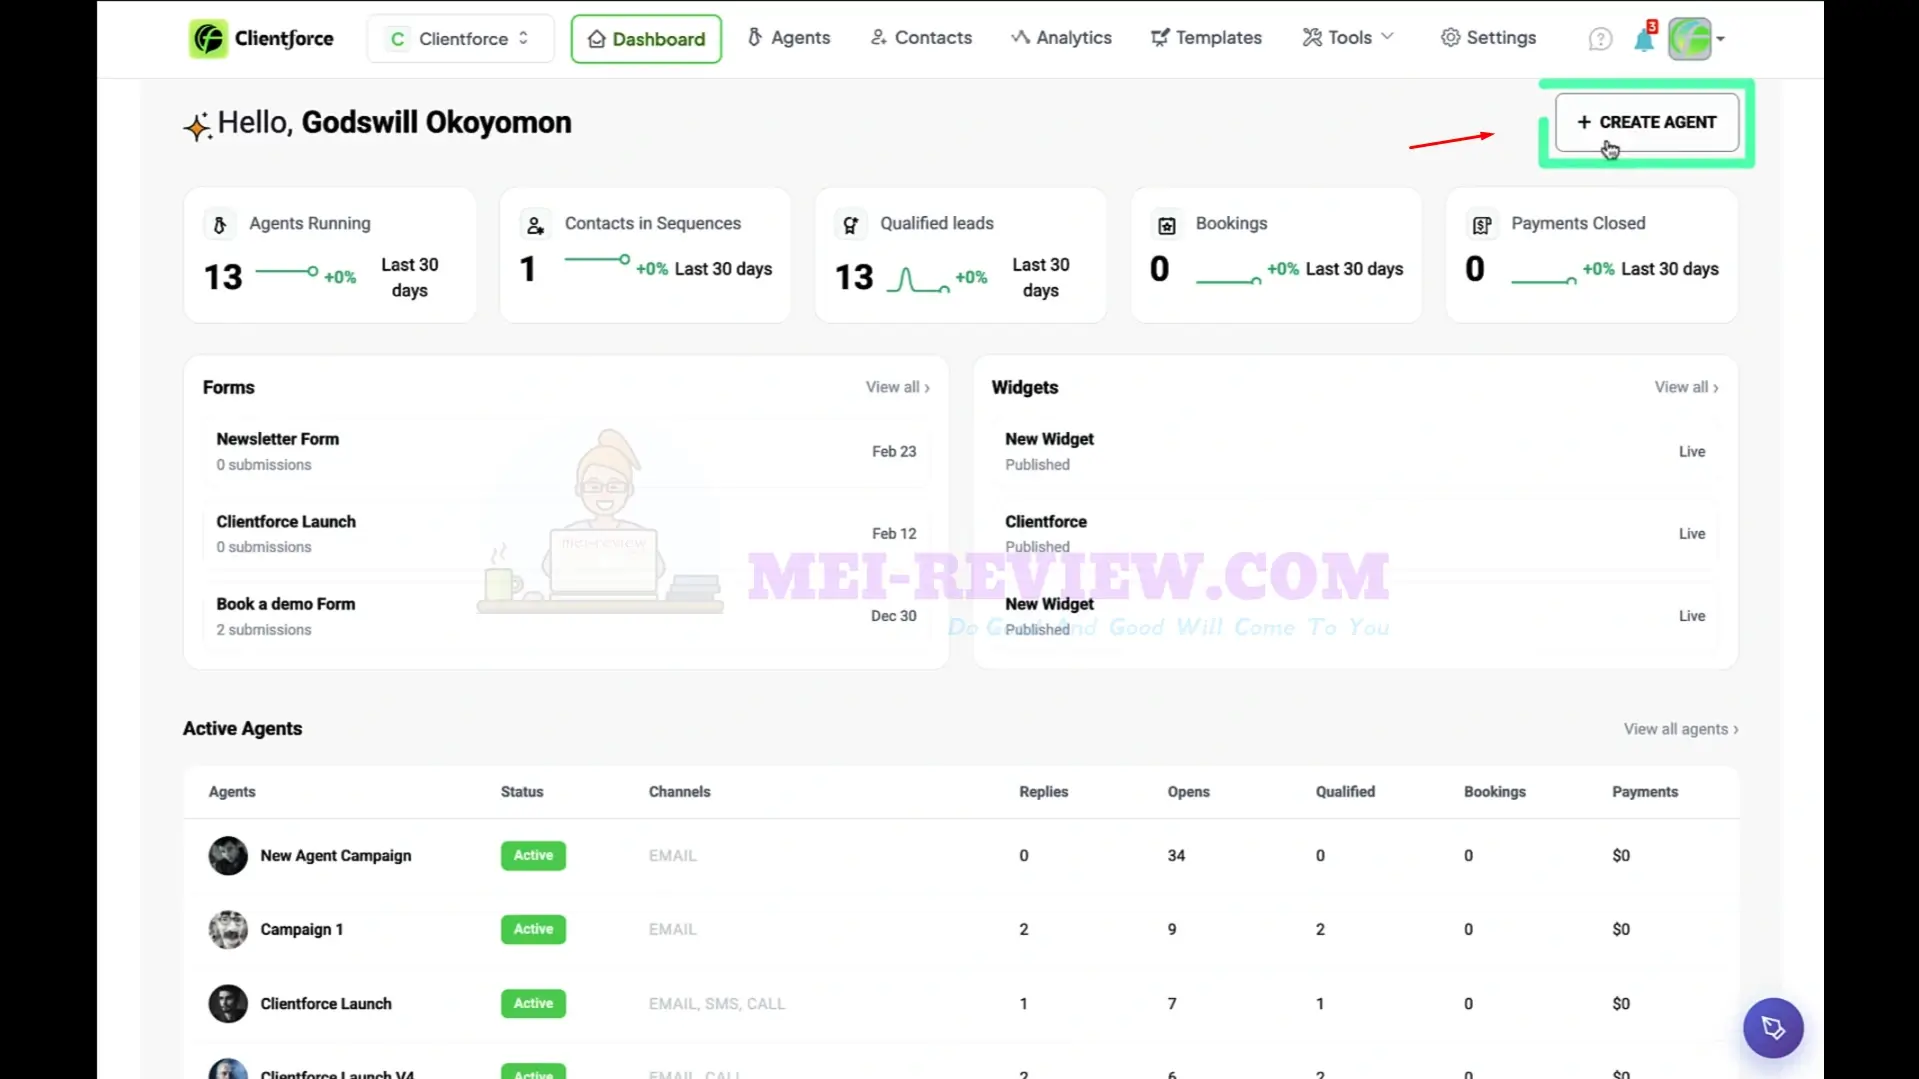This screenshot has height=1079, width=1919.
Task: Open the Settings nav item
Action: [x=1488, y=38]
